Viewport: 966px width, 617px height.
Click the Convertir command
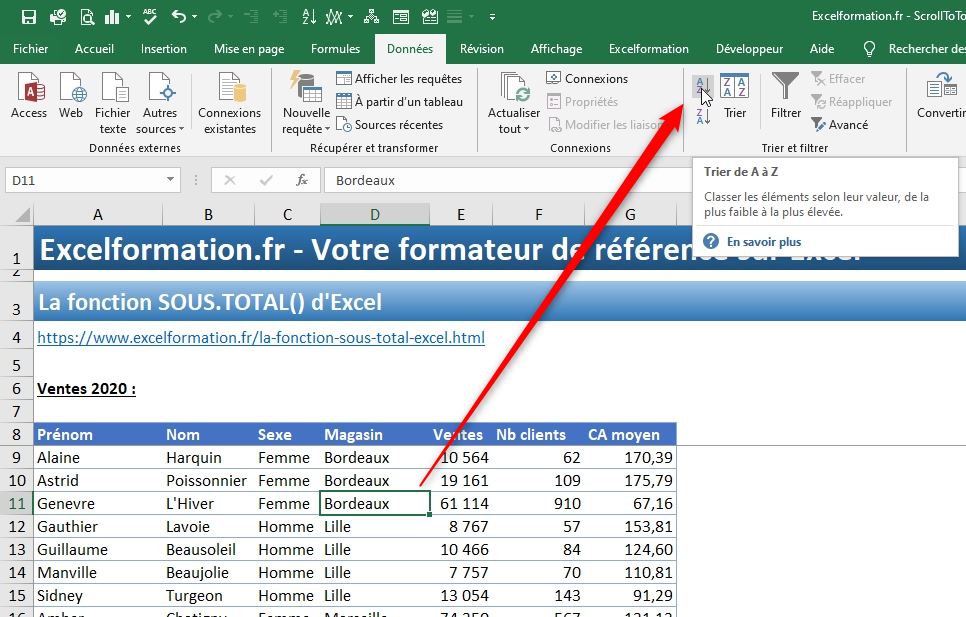tap(941, 95)
